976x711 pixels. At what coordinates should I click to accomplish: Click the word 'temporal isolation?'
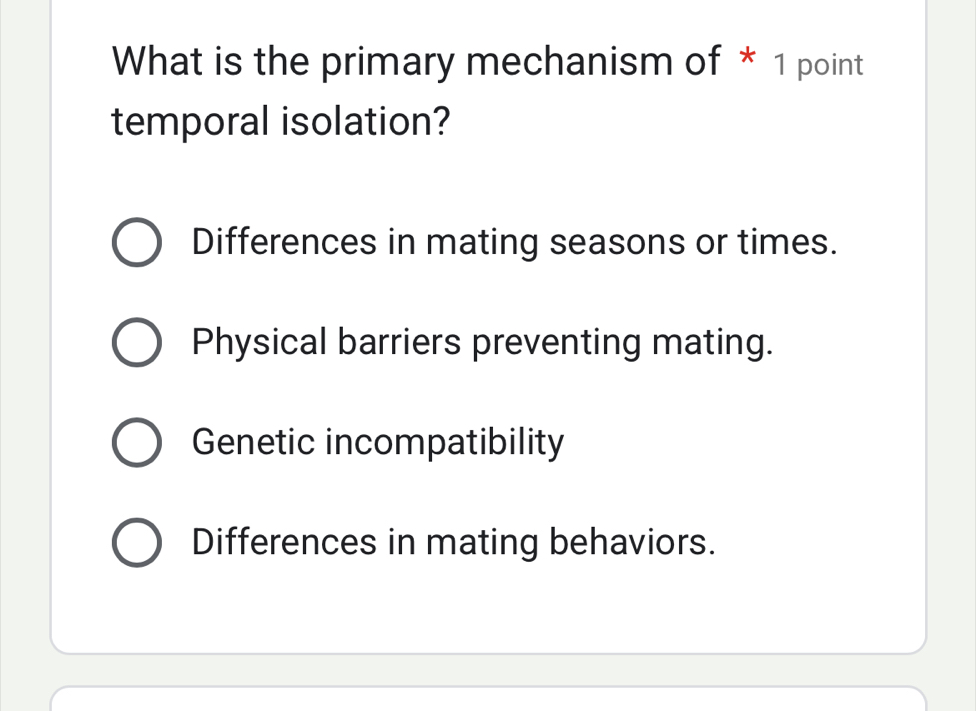(x=279, y=121)
